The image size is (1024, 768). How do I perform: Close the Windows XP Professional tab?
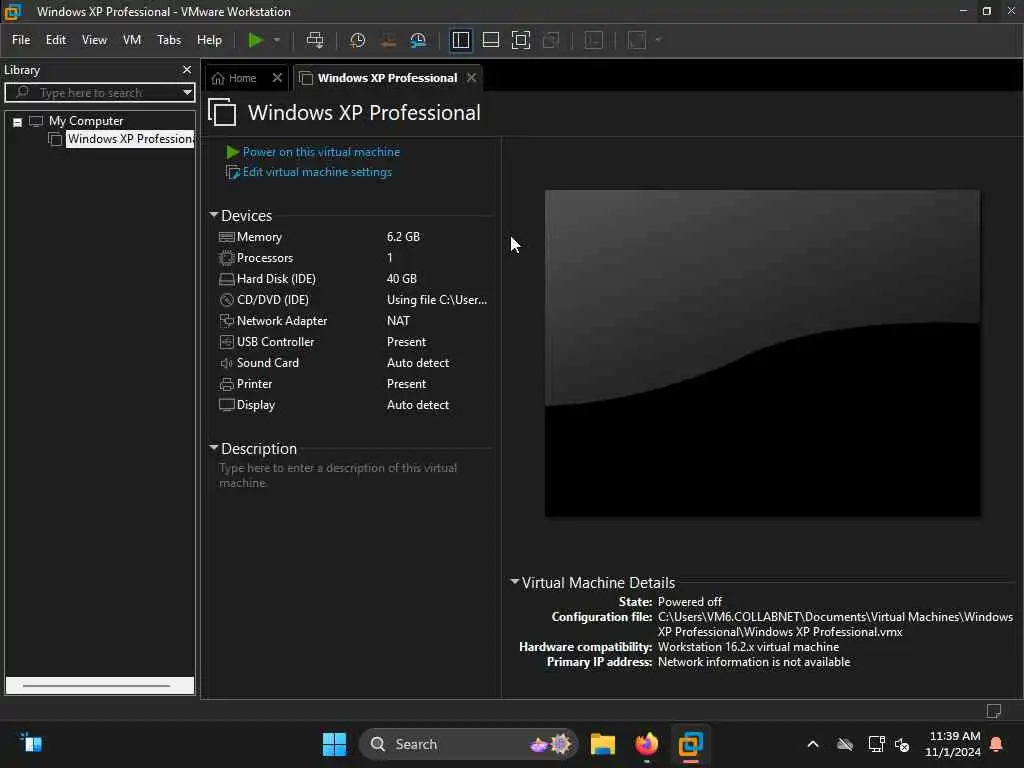pyautogui.click(x=472, y=78)
